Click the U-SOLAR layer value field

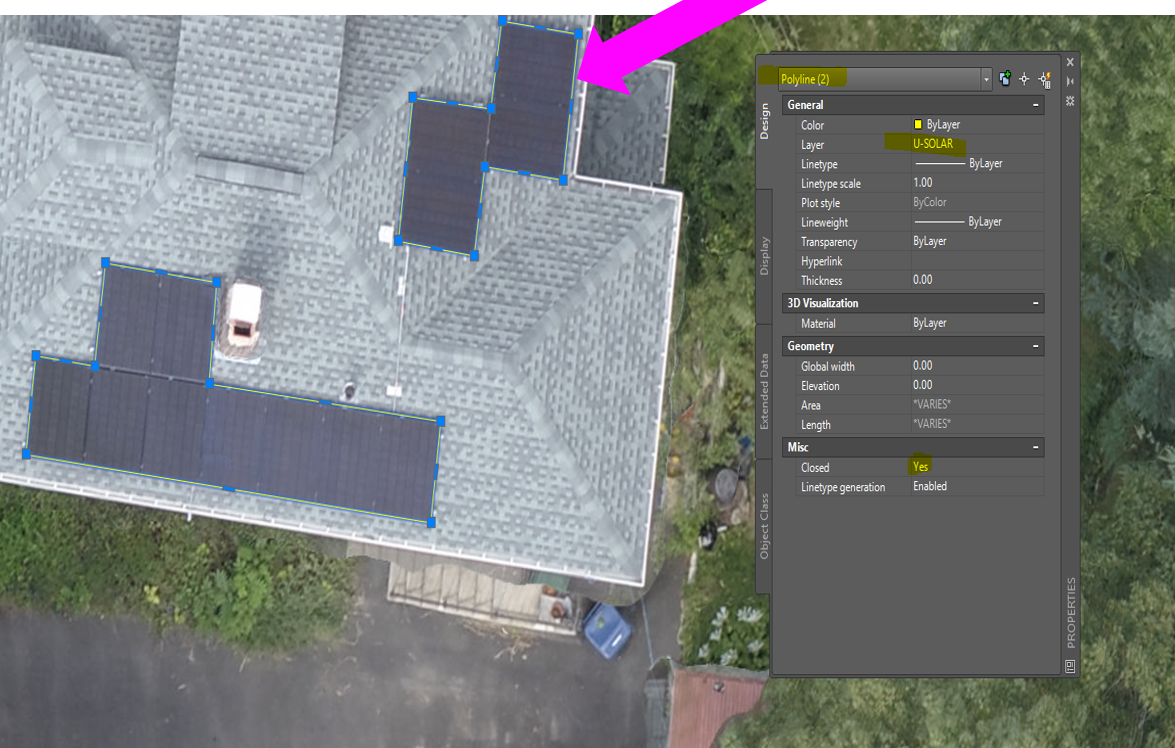[975, 144]
